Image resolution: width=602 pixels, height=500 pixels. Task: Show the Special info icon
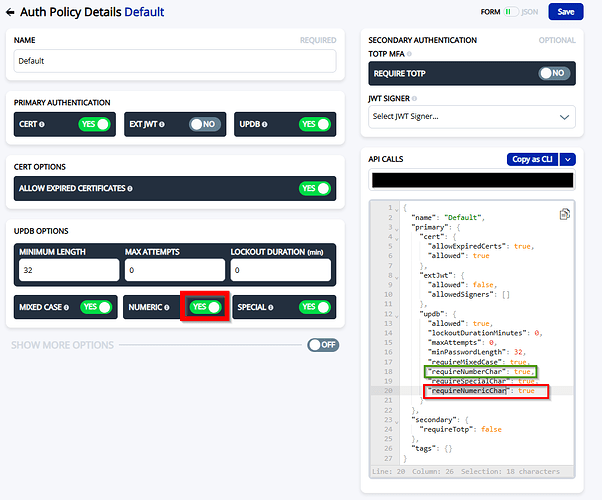(x=271, y=308)
